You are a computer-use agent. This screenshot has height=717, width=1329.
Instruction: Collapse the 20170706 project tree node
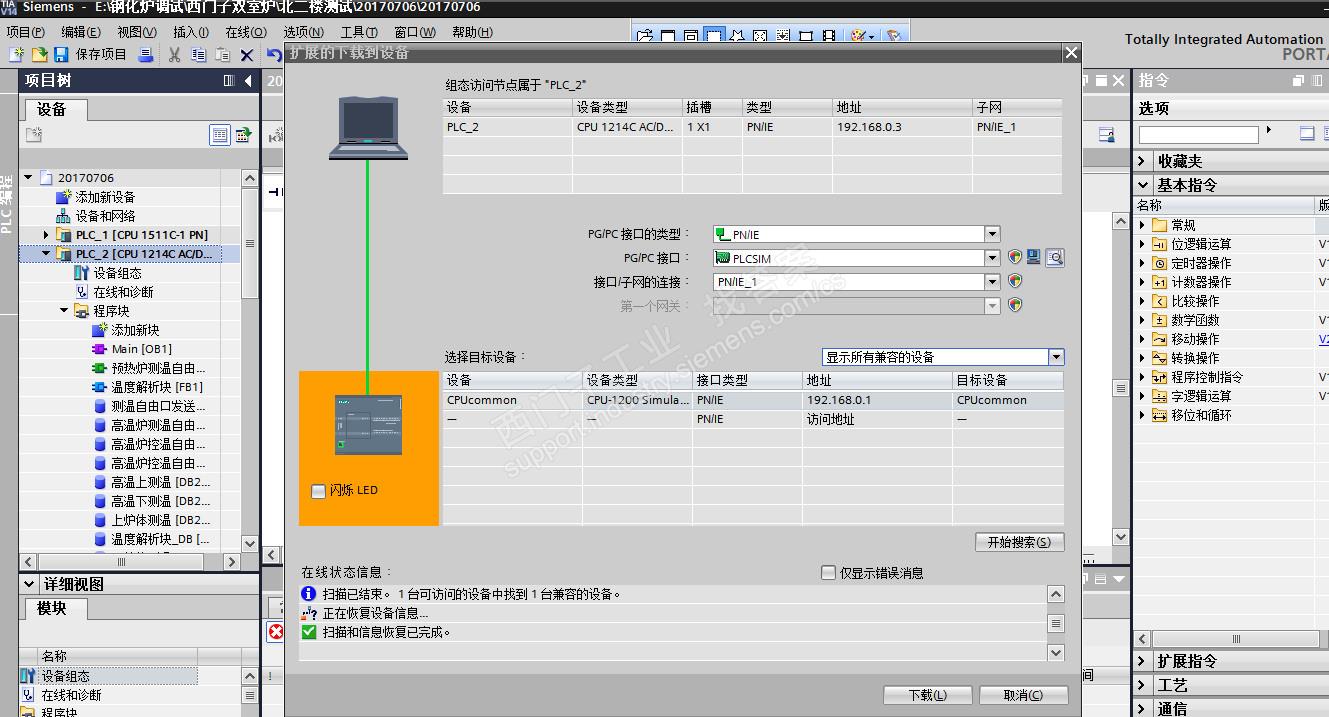[29, 178]
